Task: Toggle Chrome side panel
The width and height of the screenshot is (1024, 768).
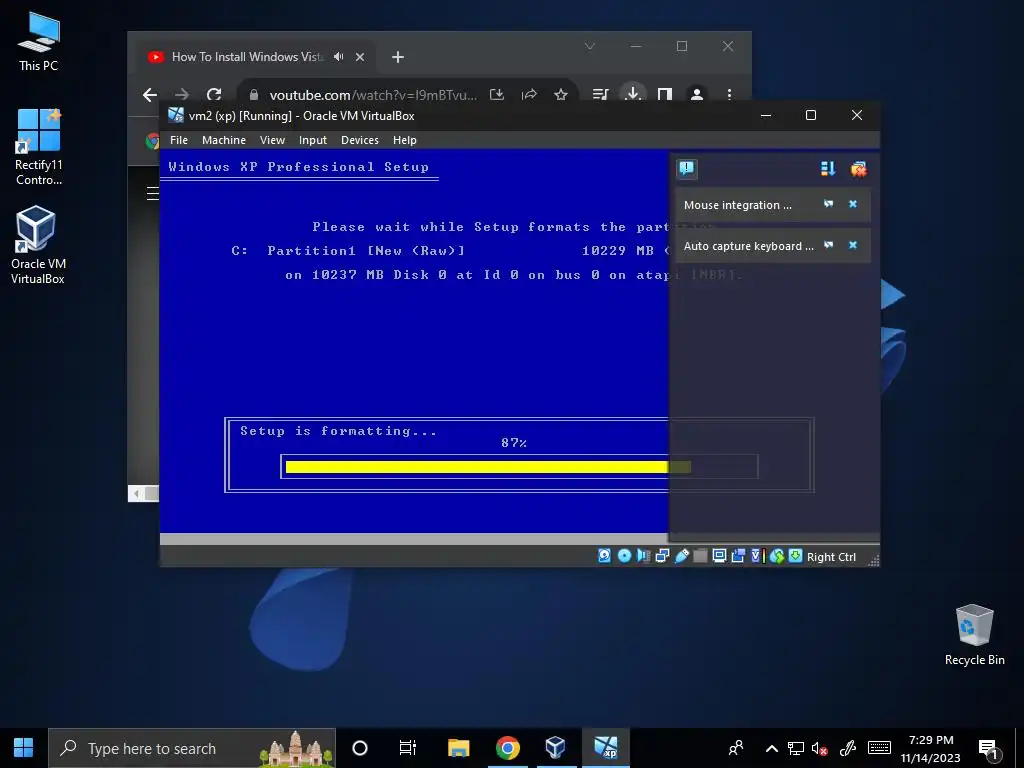Action: pyautogui.click(x=665, y=95)
